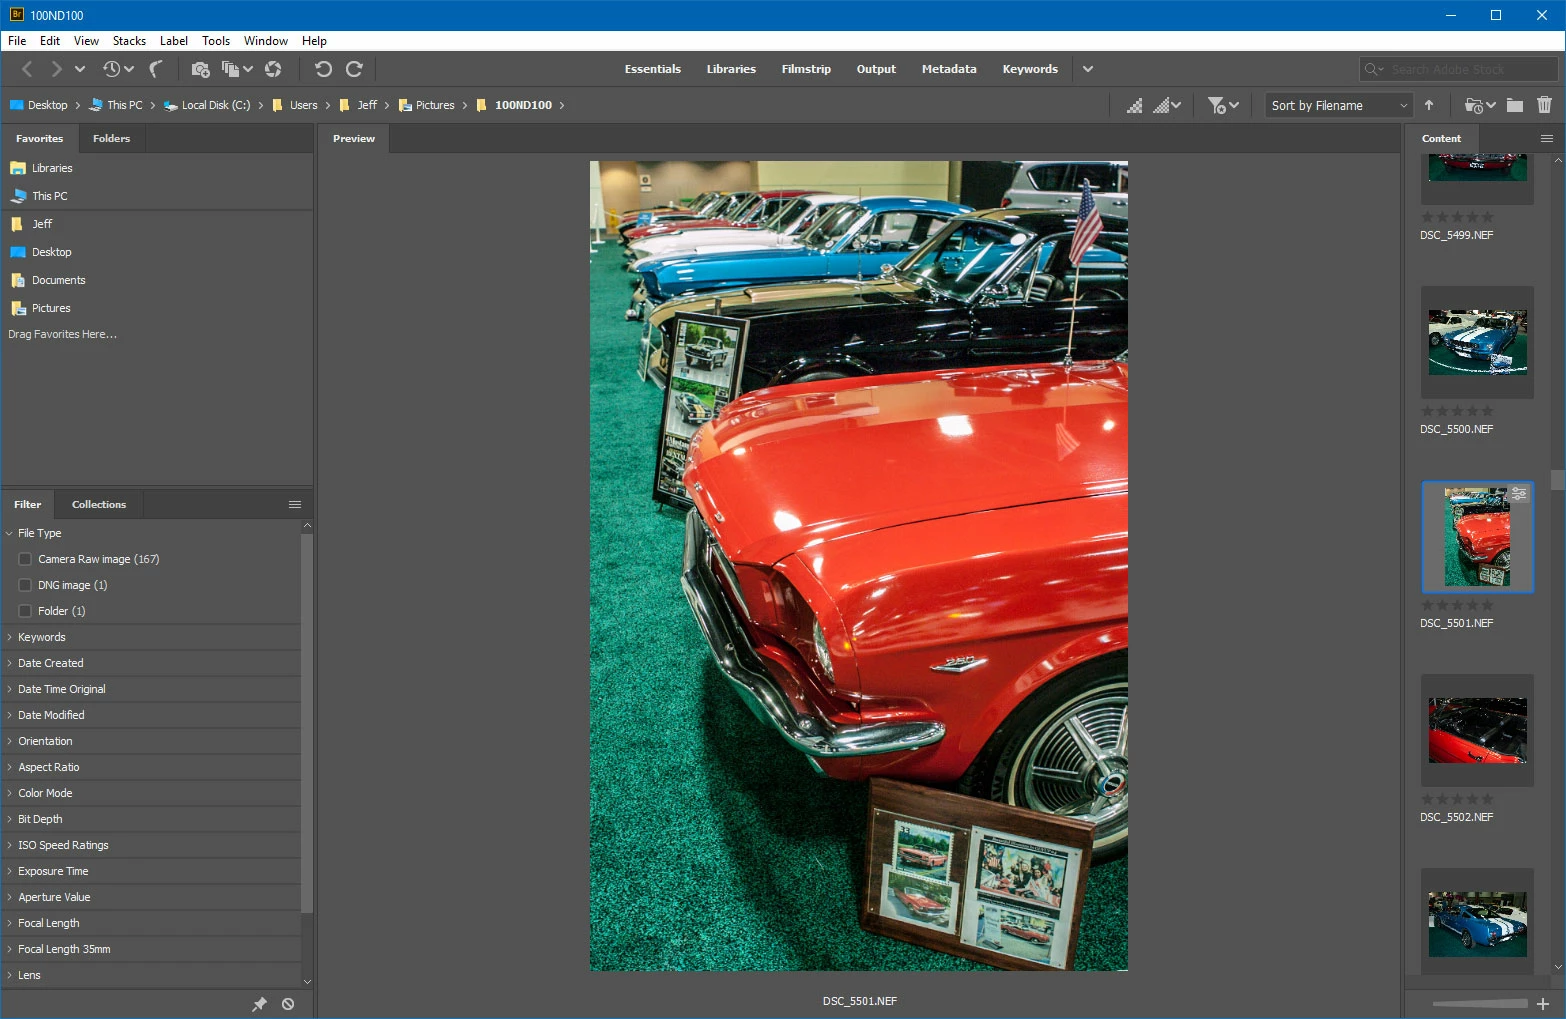Open the Sort by Filename dropdown
This screenshot has width=1566, height=1019.
1338,105
